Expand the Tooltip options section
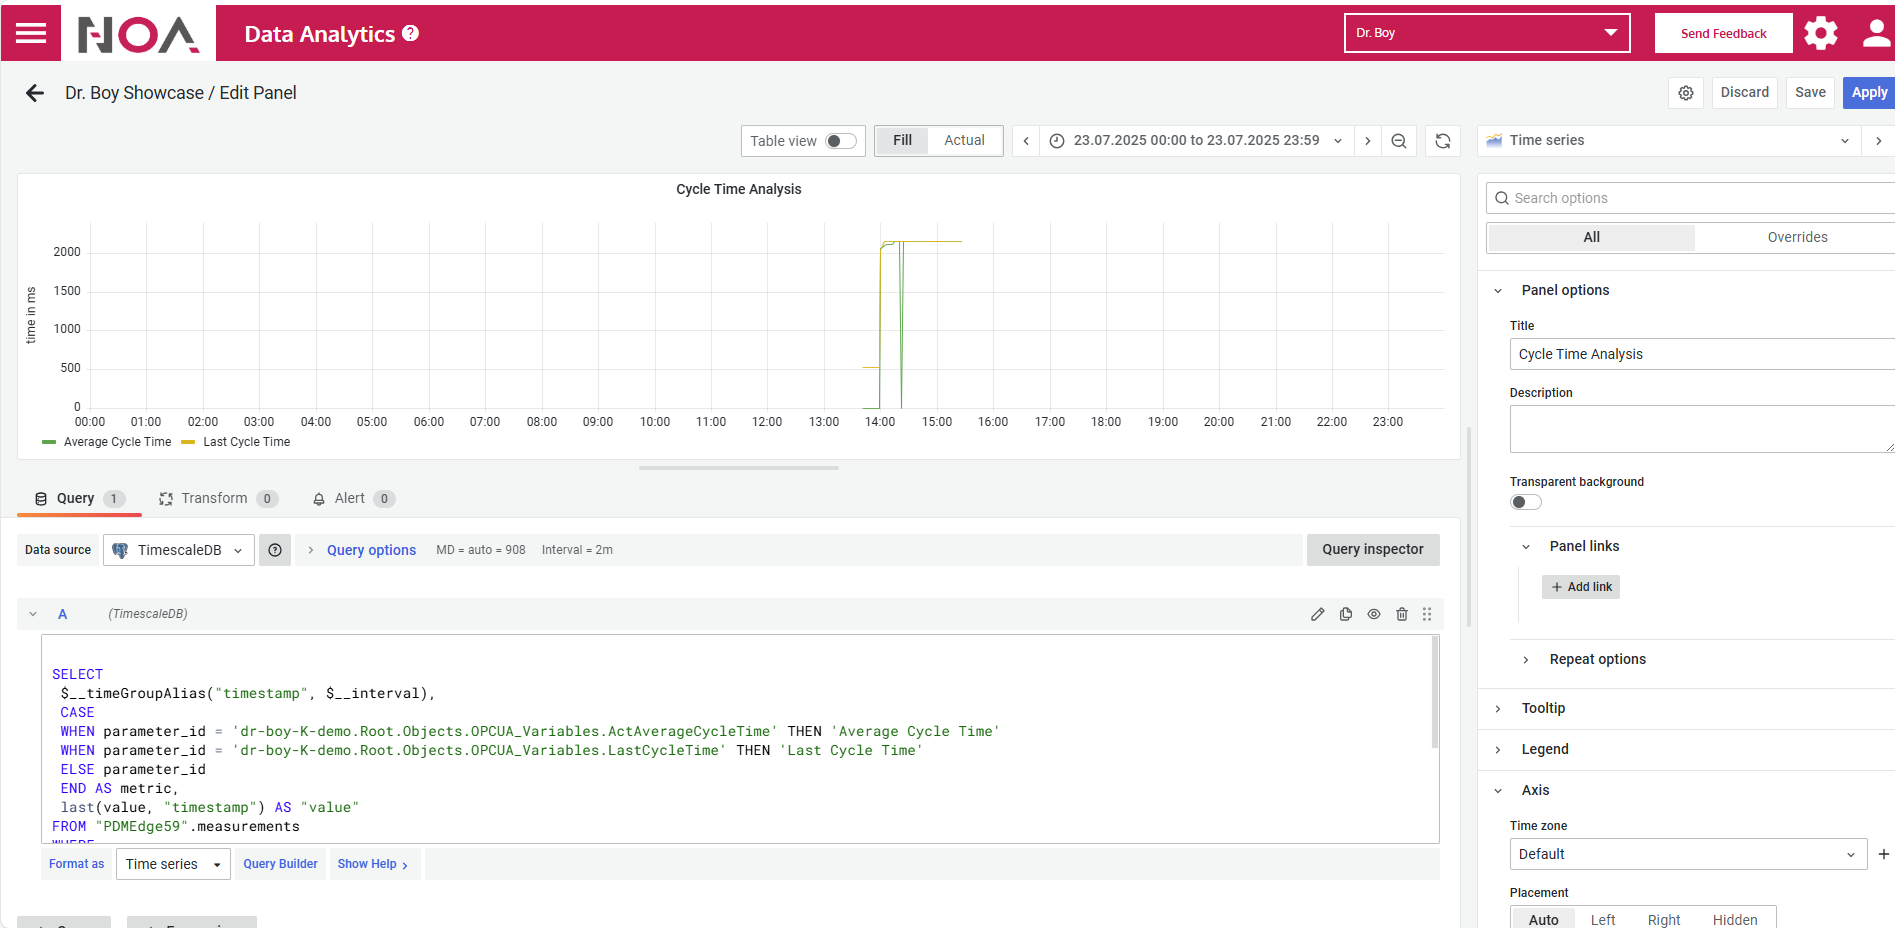The height and width of the screenshot is (928, 1895). tap(1543, 708)
